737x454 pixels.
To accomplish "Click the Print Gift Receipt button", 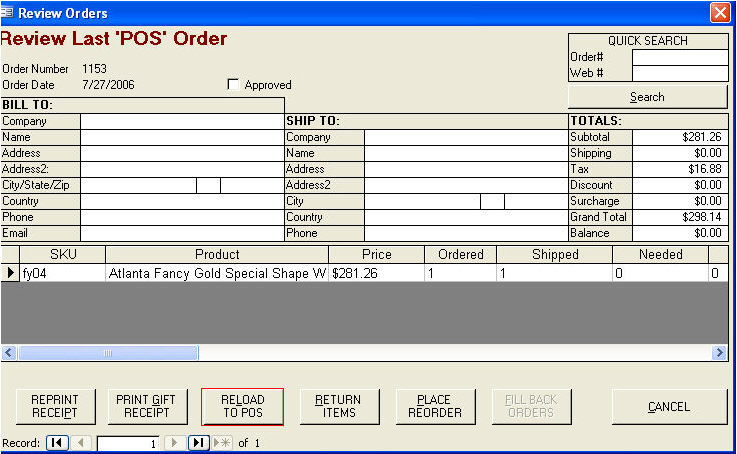I will point(147,406).
